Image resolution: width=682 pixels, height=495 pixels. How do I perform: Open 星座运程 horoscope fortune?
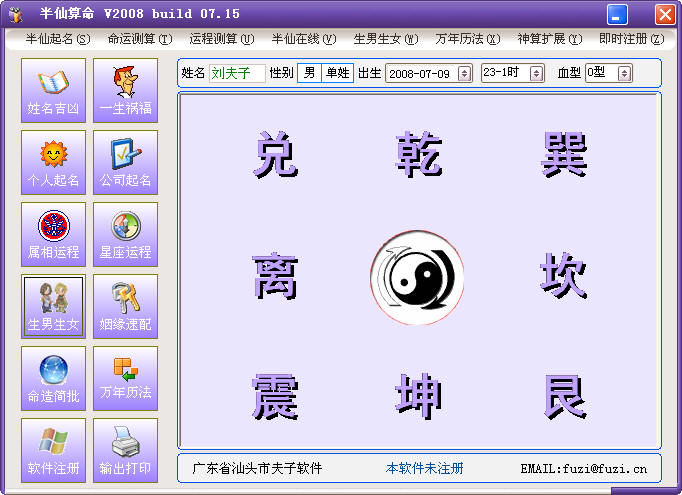tap(125, 234)
